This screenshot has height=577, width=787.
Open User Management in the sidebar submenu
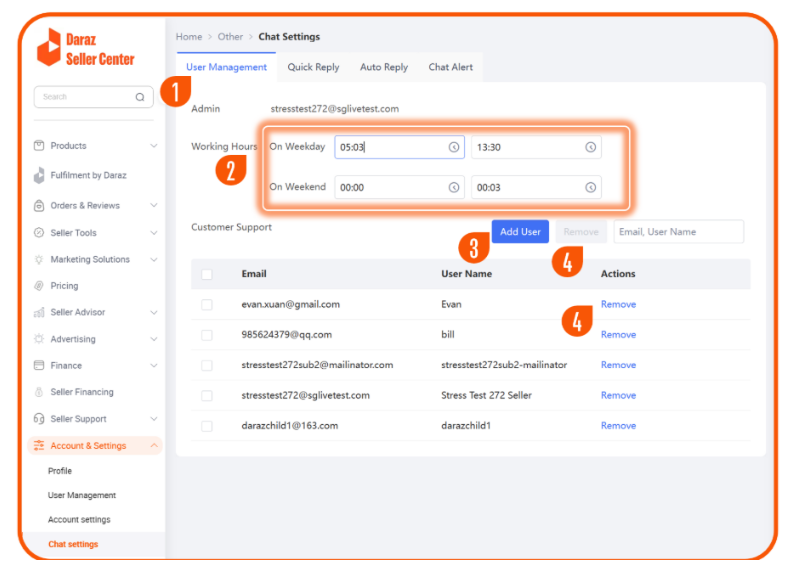tap(82, 496)
